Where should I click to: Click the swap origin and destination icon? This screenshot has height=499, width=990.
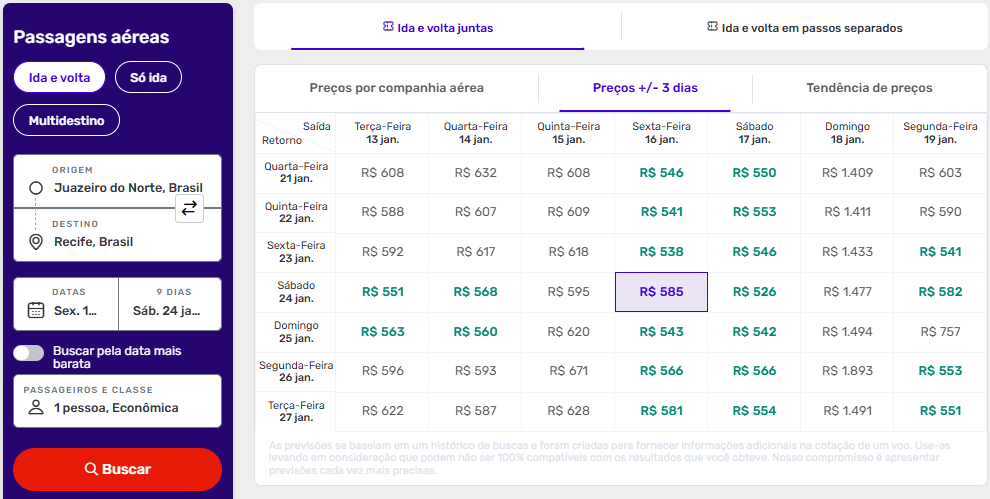[189, 208]
